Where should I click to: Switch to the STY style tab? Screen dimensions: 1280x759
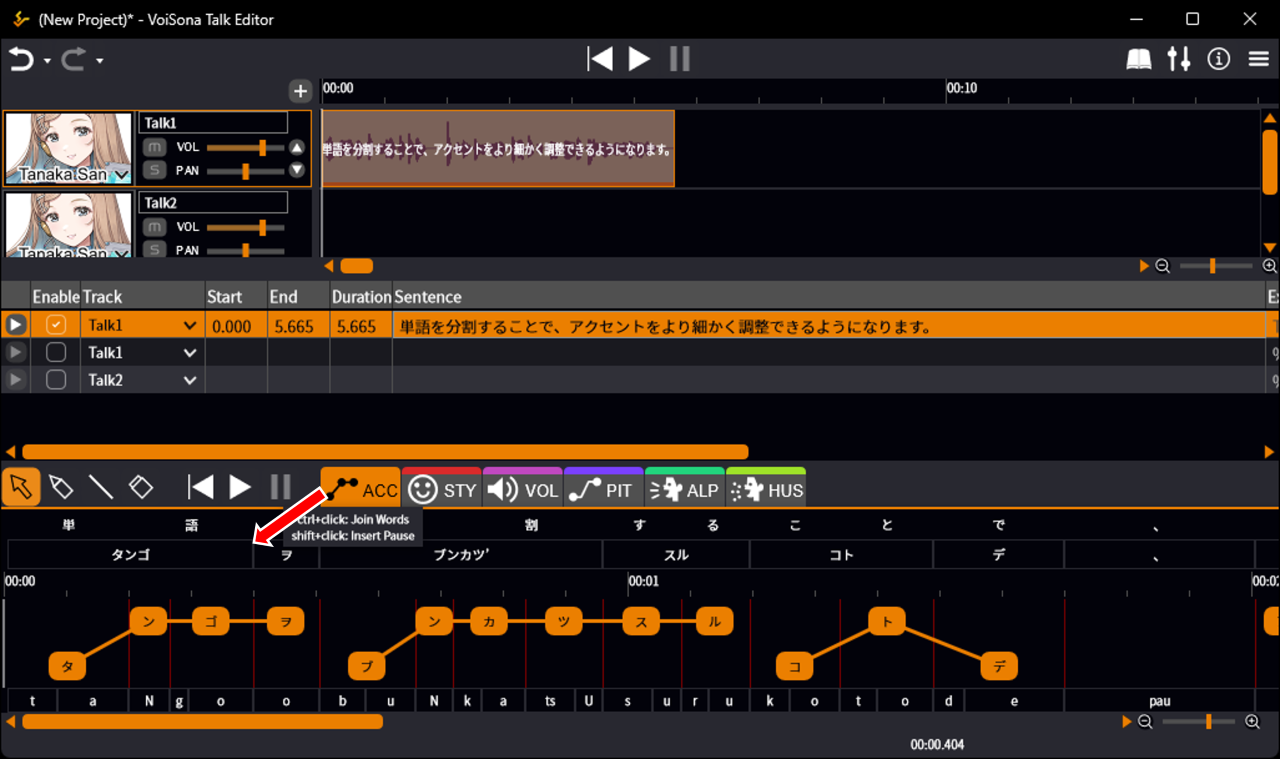click(x=441, y=489)
